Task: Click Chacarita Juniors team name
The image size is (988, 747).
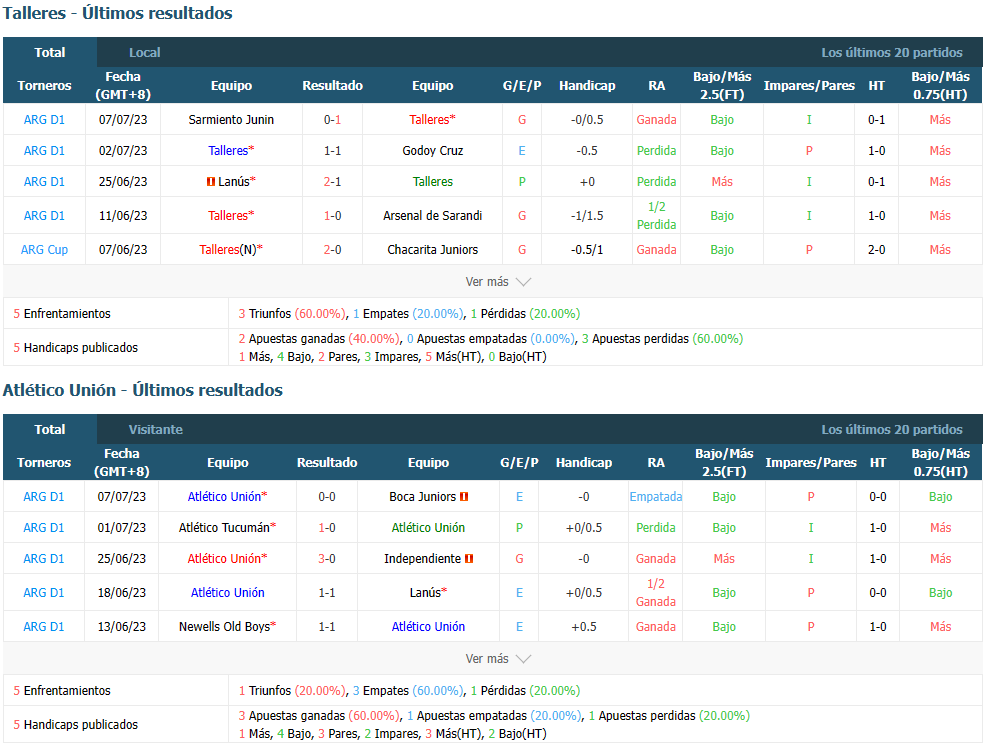Action: click(433, 249)
